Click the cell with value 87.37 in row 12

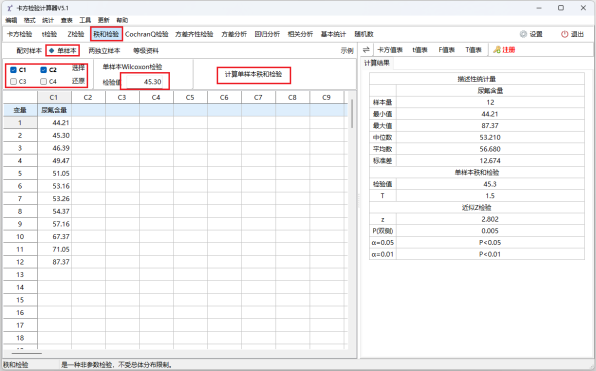tap(54, 262)
